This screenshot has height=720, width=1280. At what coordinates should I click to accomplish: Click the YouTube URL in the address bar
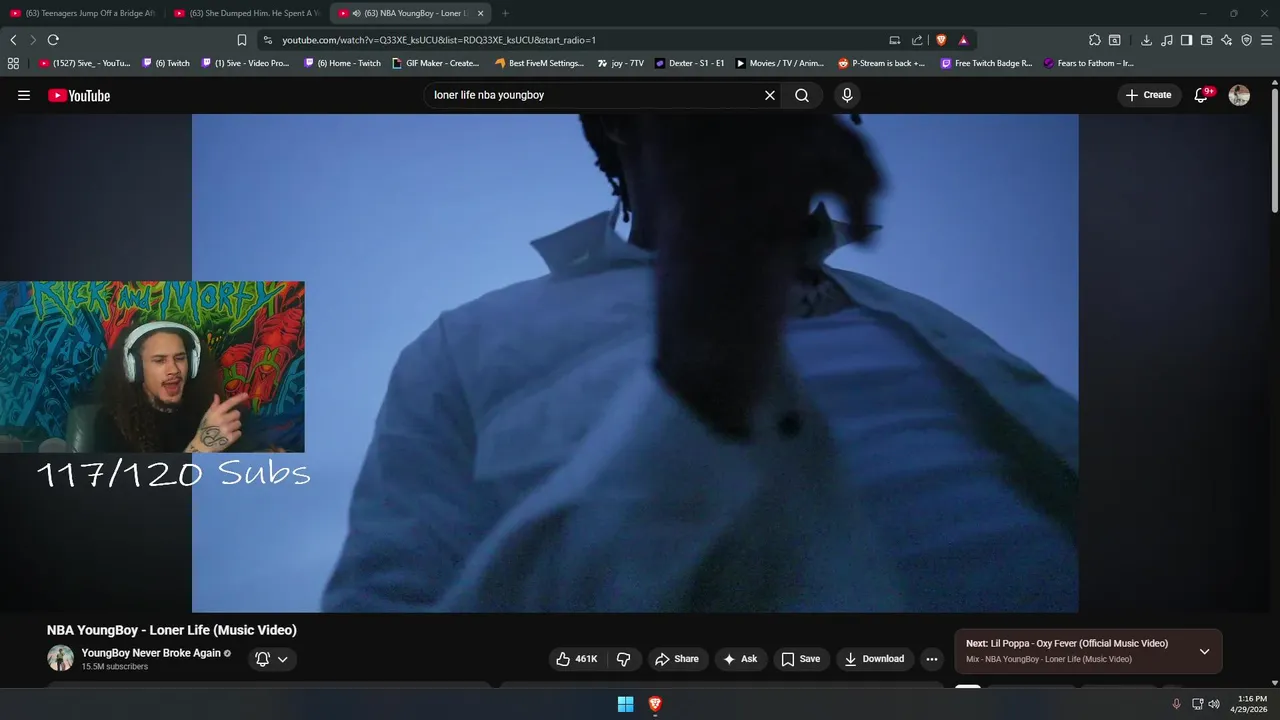[x=439, y=40]
